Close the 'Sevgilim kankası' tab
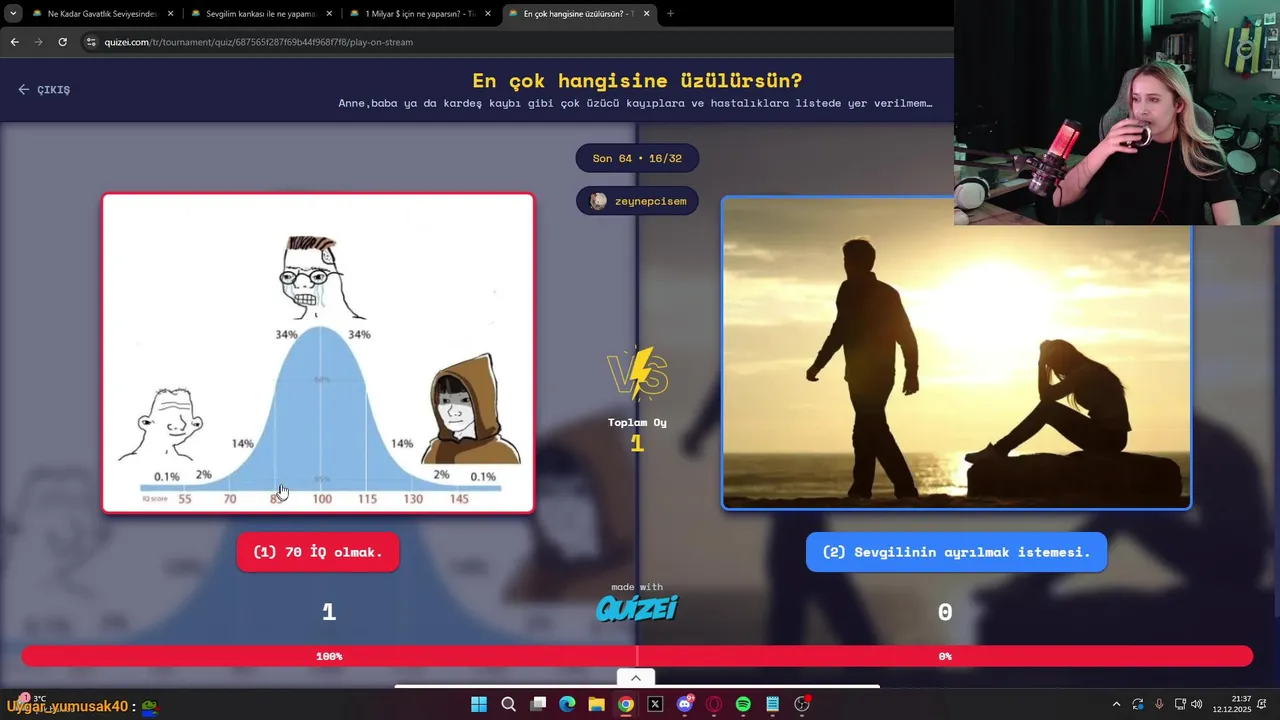Viewport: 1280px width, 720px height. 329,14
